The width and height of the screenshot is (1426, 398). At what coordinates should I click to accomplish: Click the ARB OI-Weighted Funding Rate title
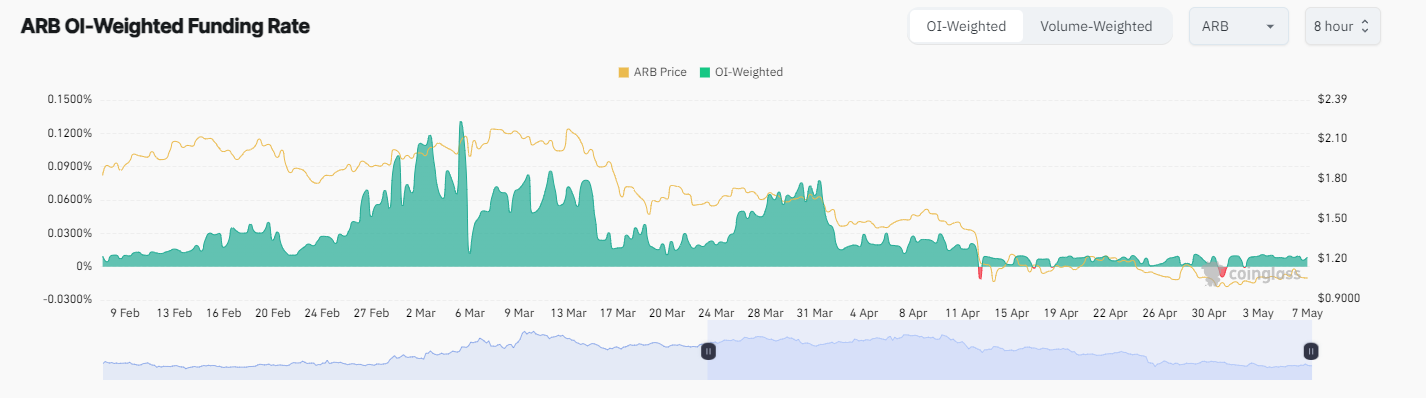pos(165,27)
